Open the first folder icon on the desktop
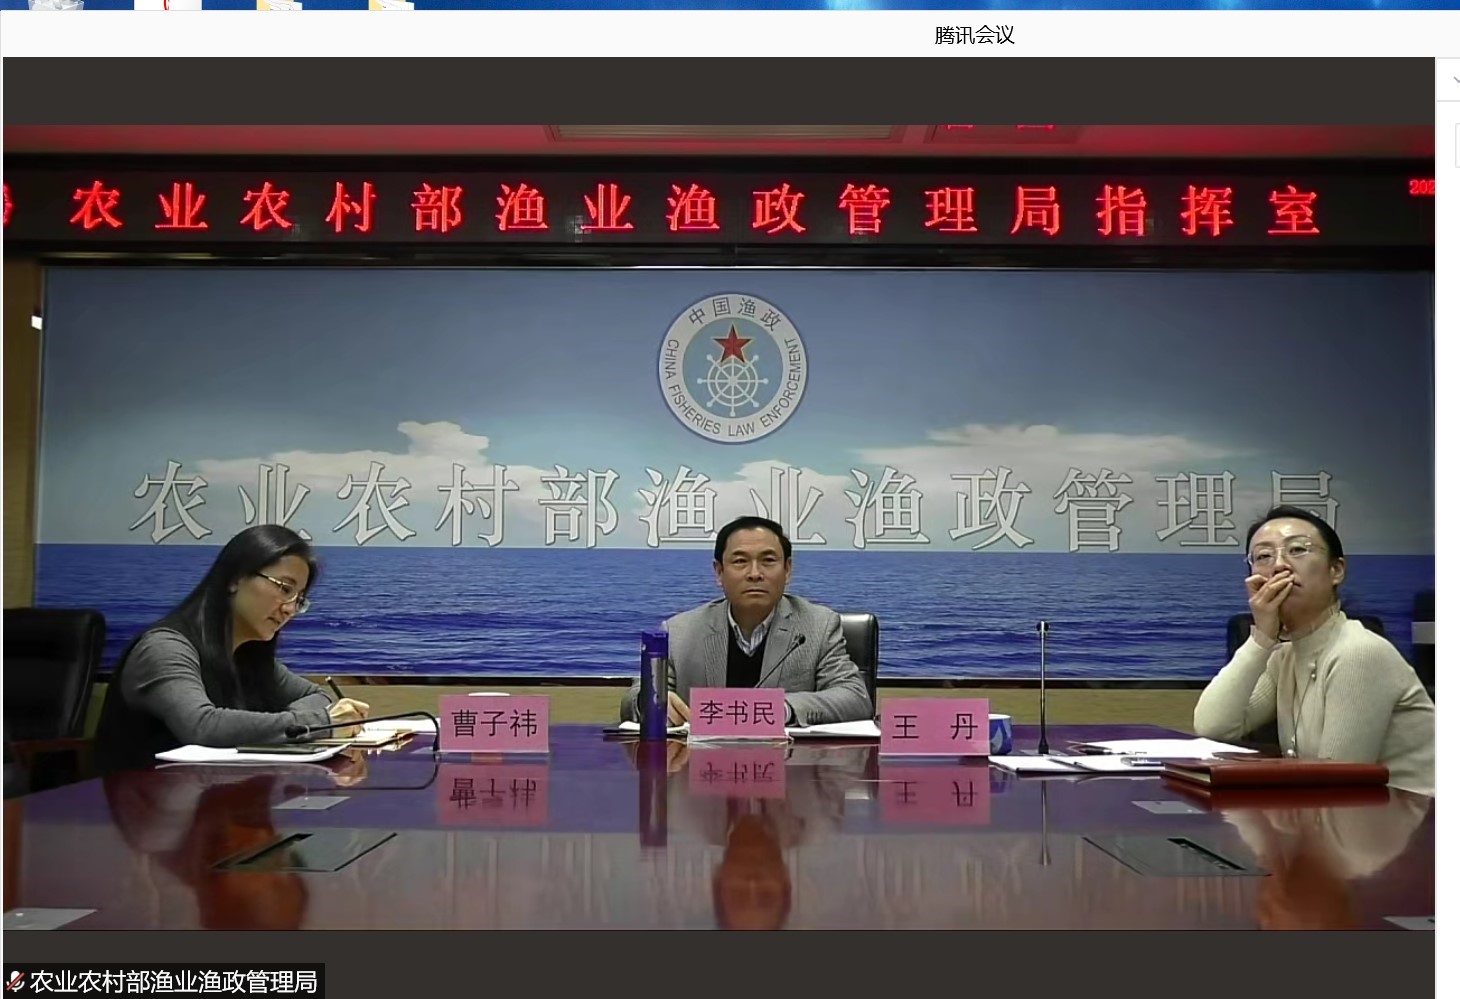Image resolution: width=1460 pixels, height=999 pixels. (x=279, y=4)
